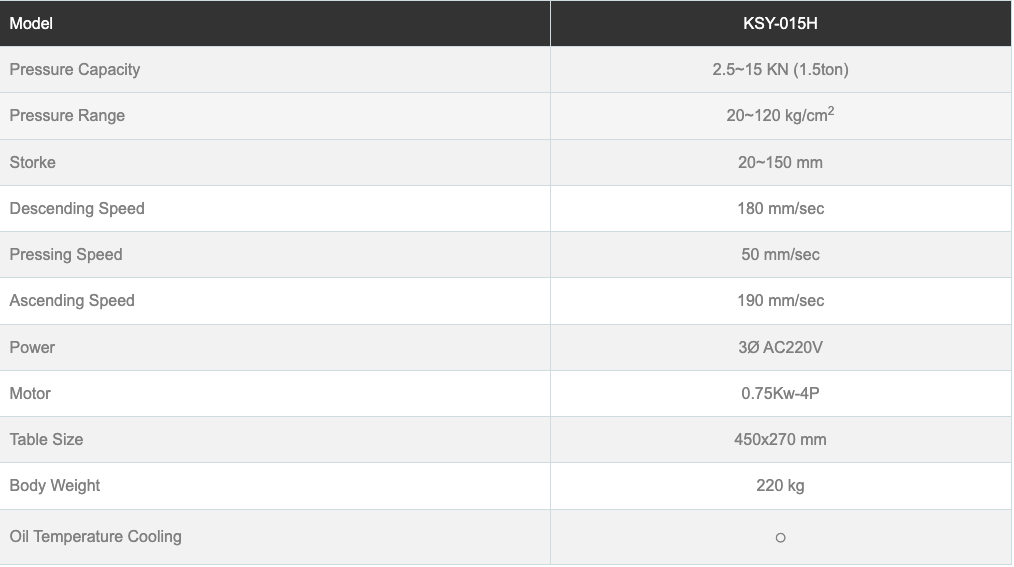This screenshot has width=1014, height=567.
Task: Click the 450x270 mm table size value
Action: (x=780, y=439)
